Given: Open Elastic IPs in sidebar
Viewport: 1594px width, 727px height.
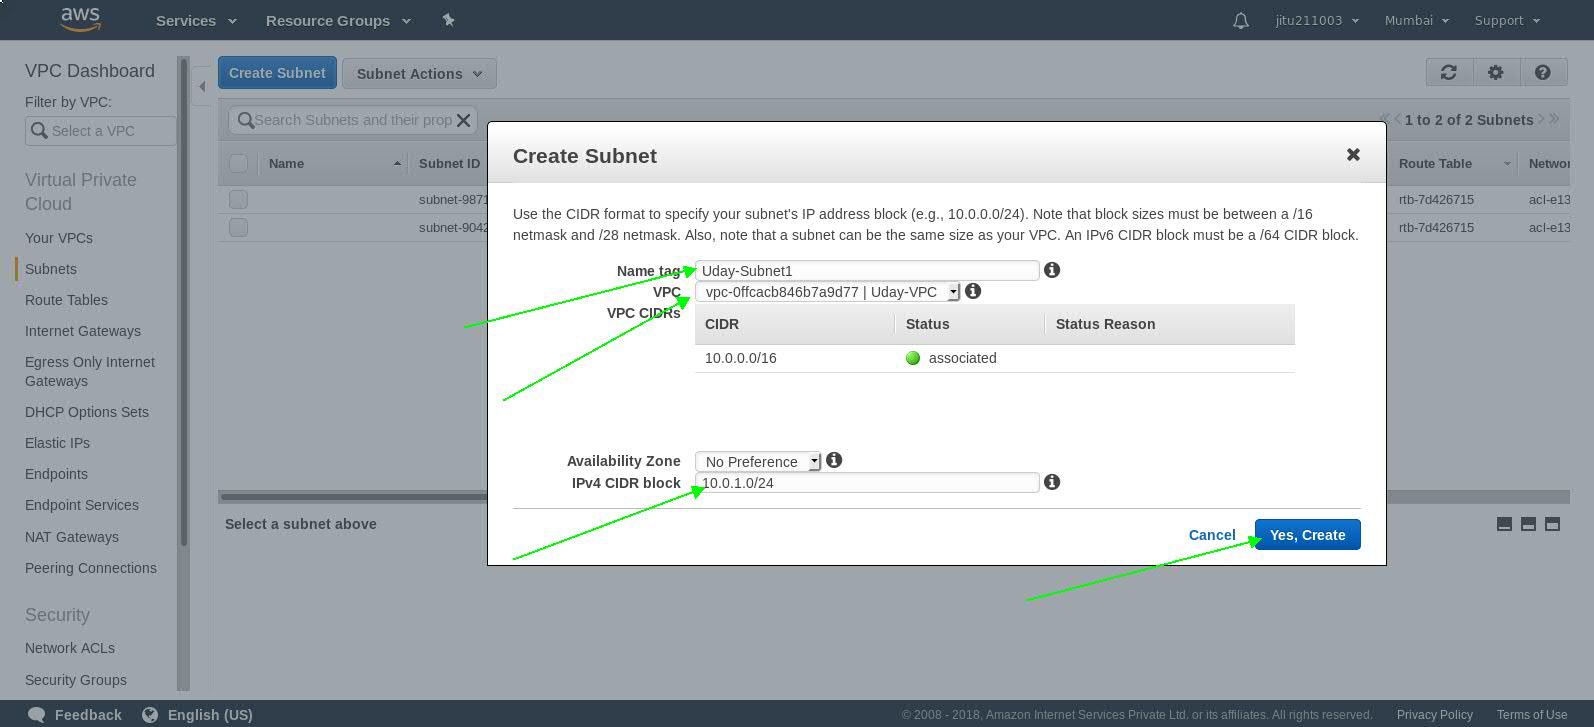Looking at the screenshot, I should [57, 443].
